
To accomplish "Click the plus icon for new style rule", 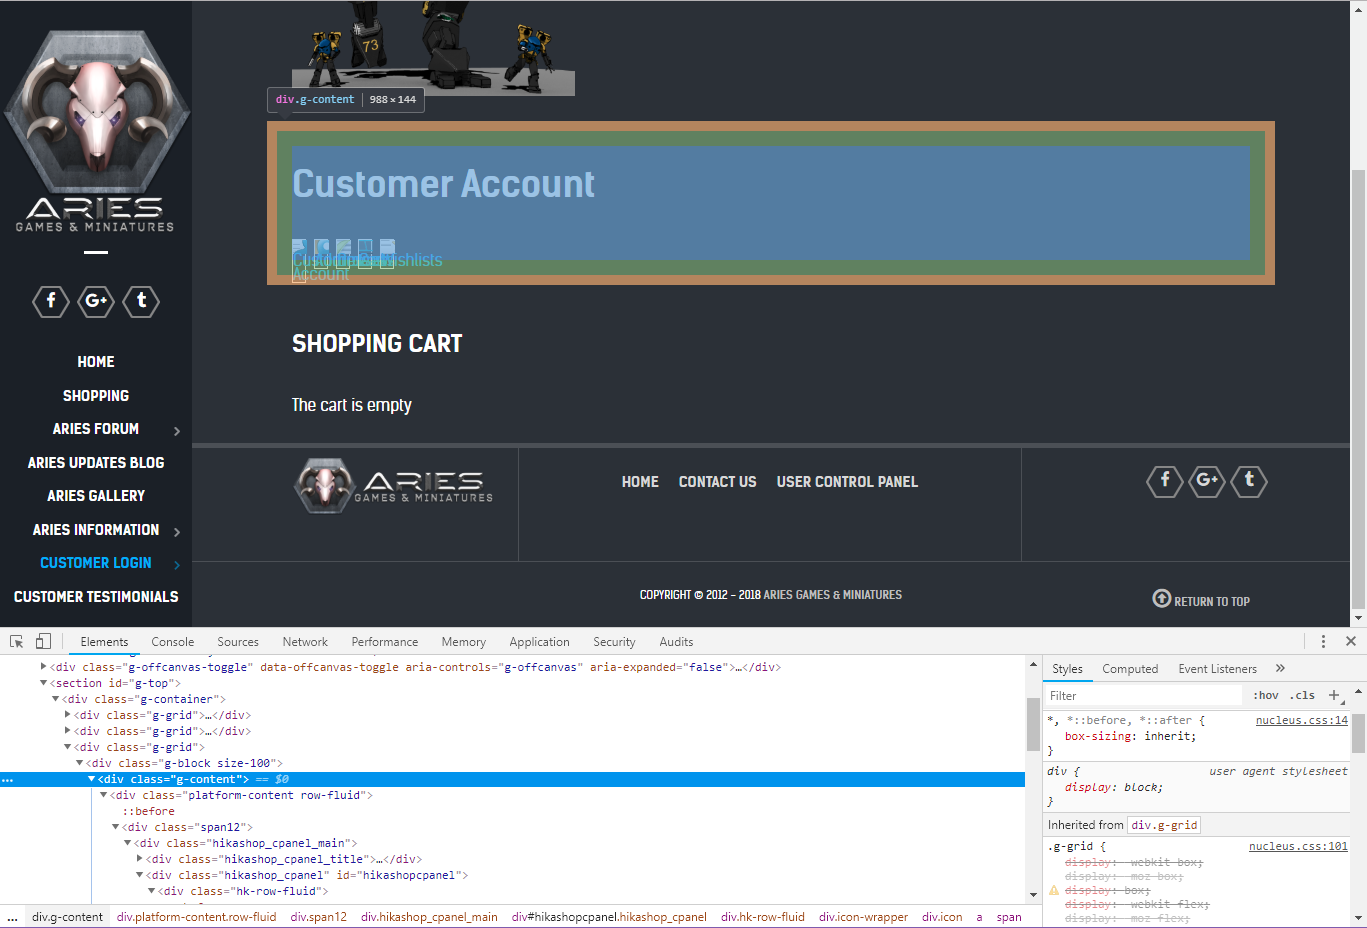I will tap(1334, 695).
